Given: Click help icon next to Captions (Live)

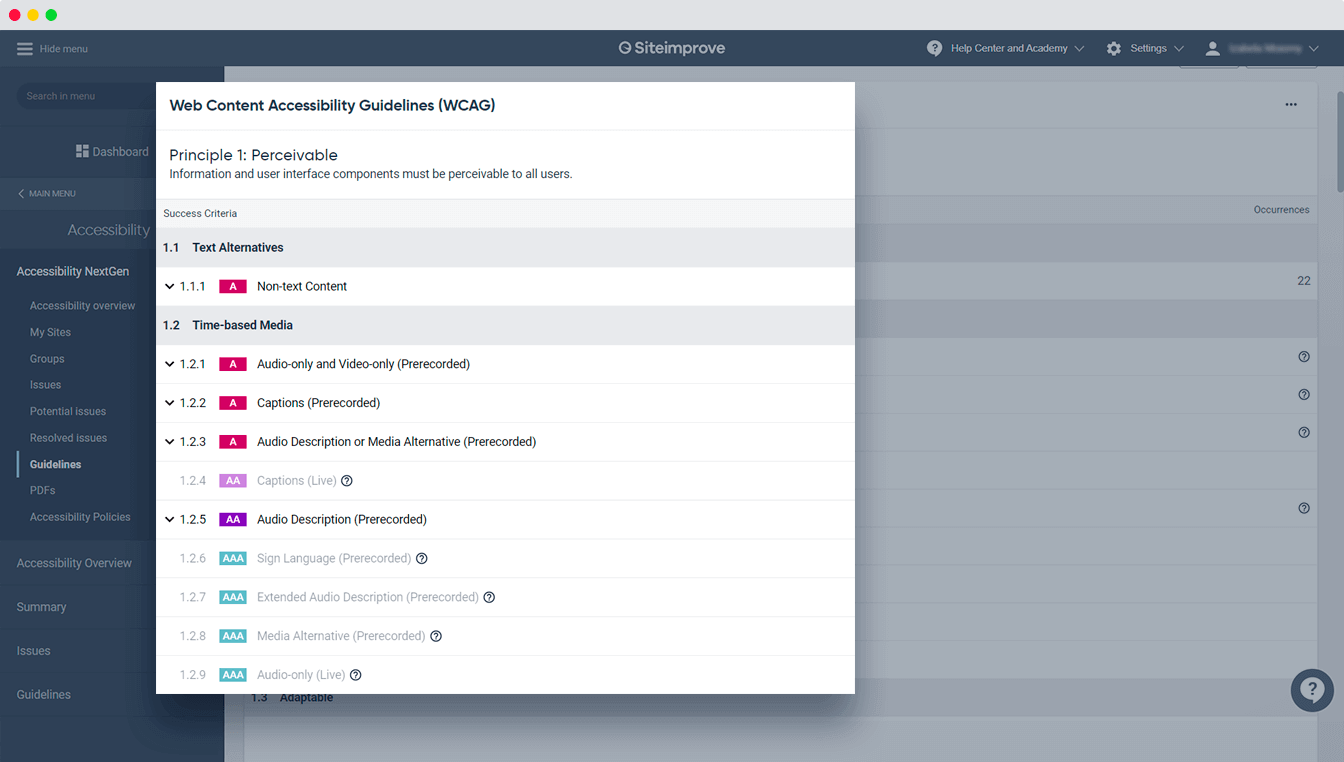Looking at the screenshot, I should pos(347,481).
